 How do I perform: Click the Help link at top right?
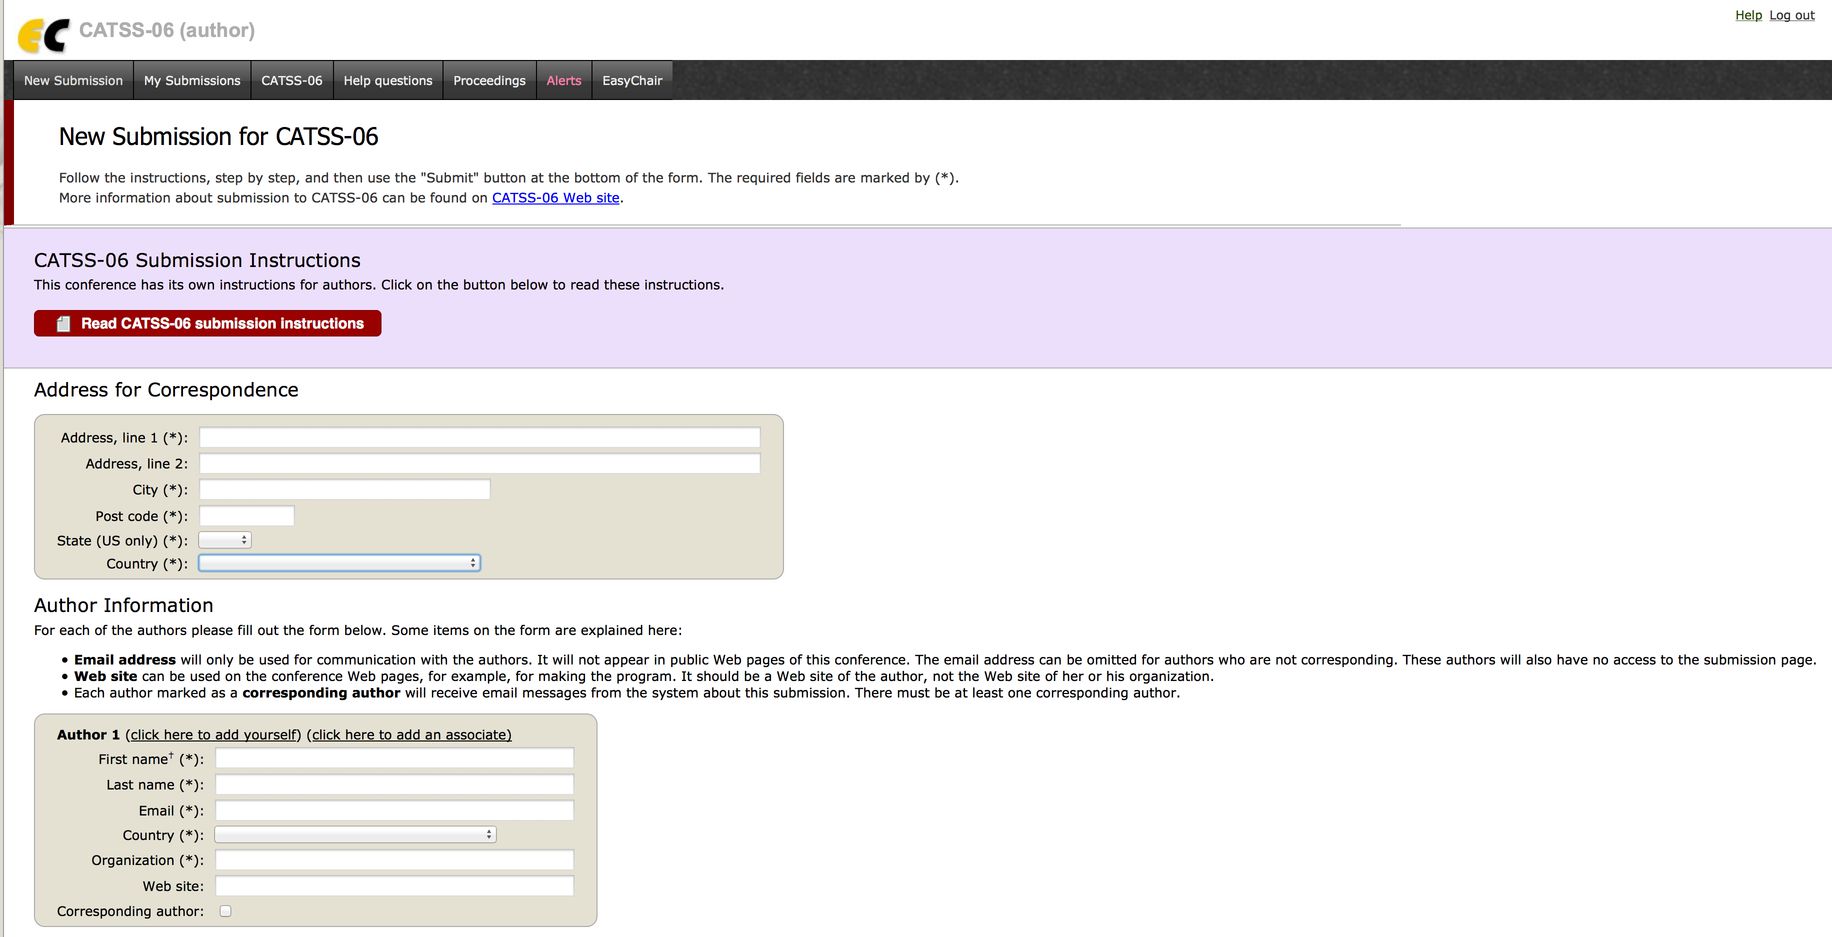[1748, 15]
